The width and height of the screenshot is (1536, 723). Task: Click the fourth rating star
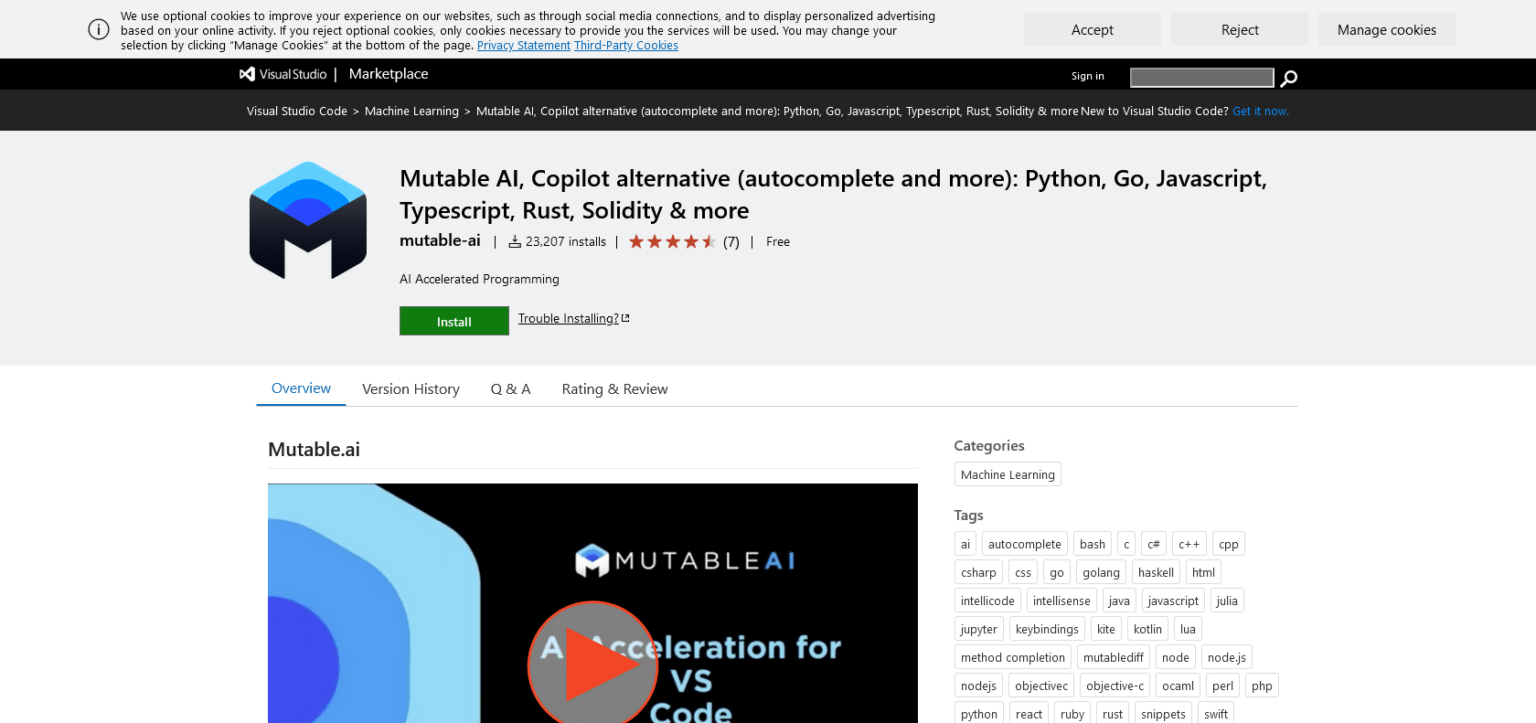(x=692, y=241)
